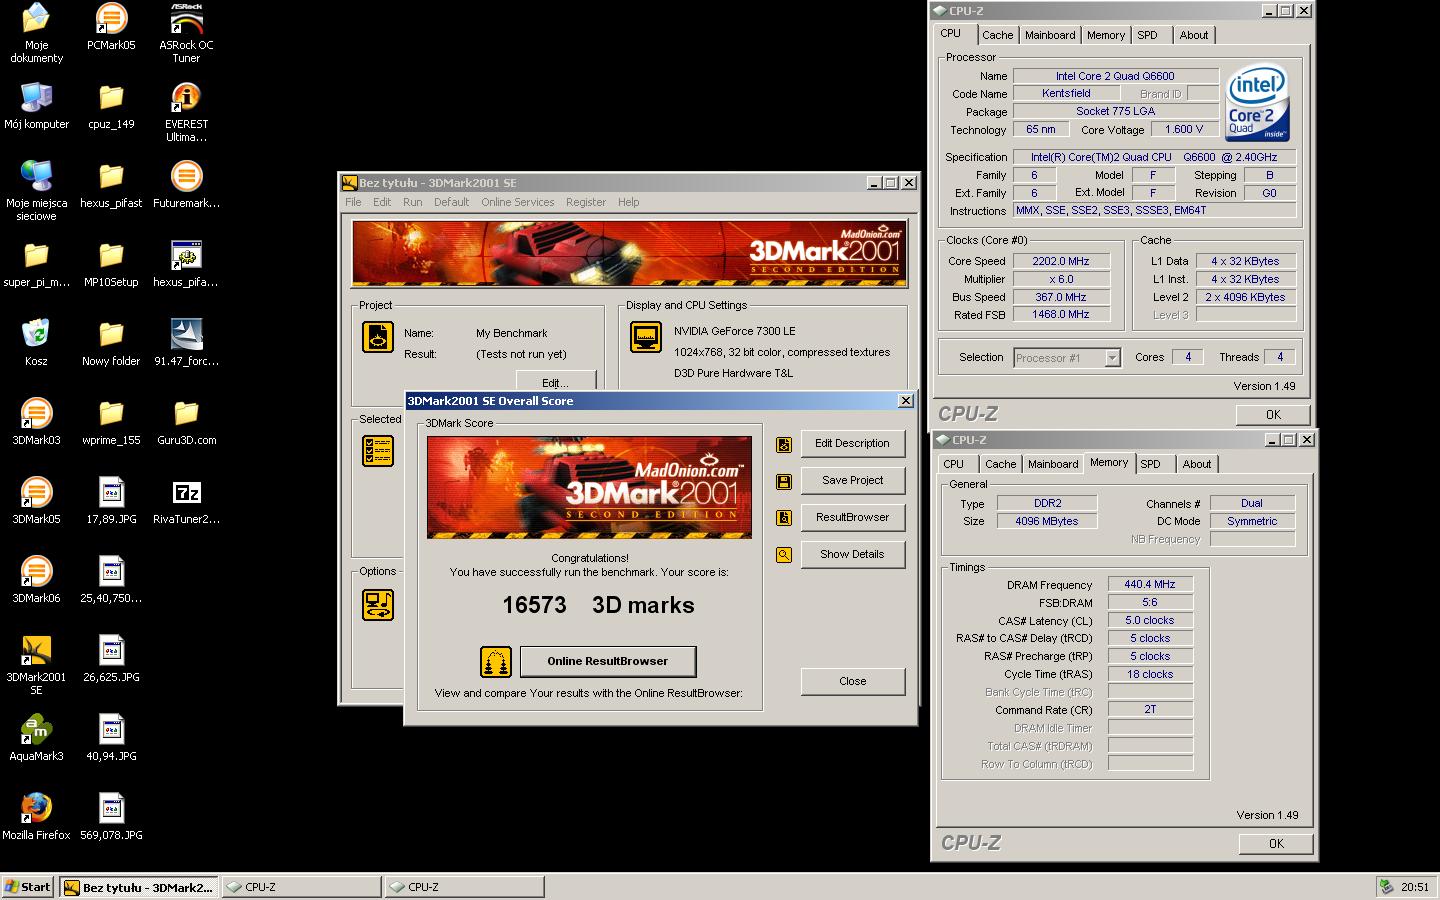Switch to Cache tab in top CPU-Z window

click(997, 35)
